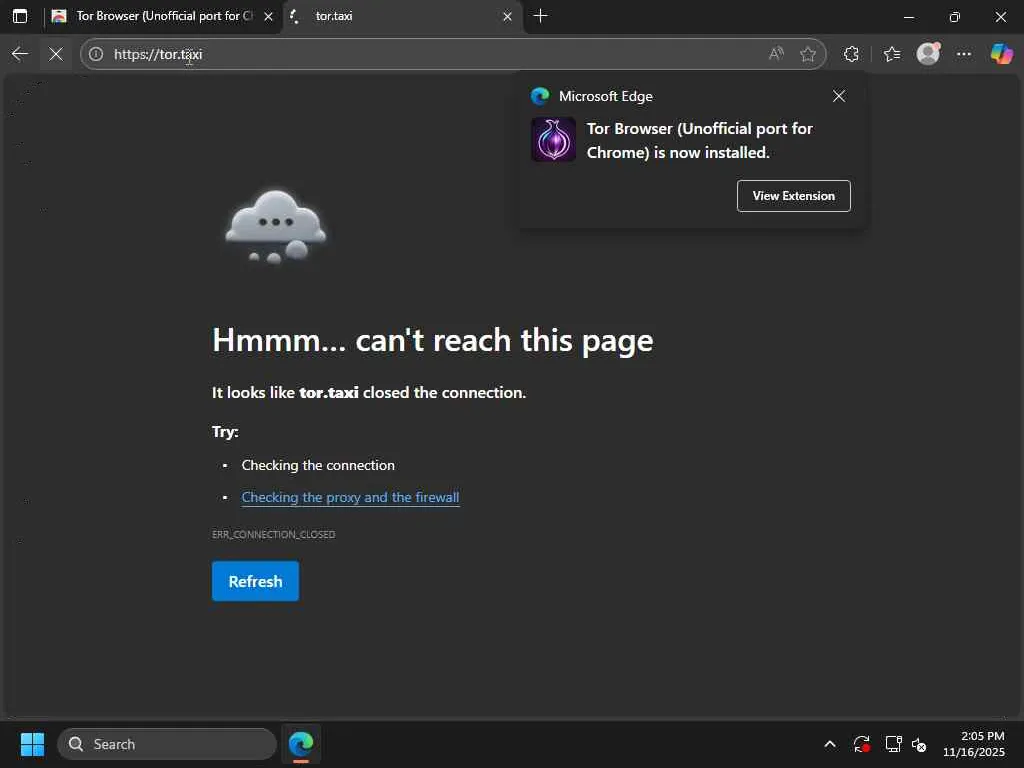Open Settings and more ellipsis menu

[x=964, y=54]
